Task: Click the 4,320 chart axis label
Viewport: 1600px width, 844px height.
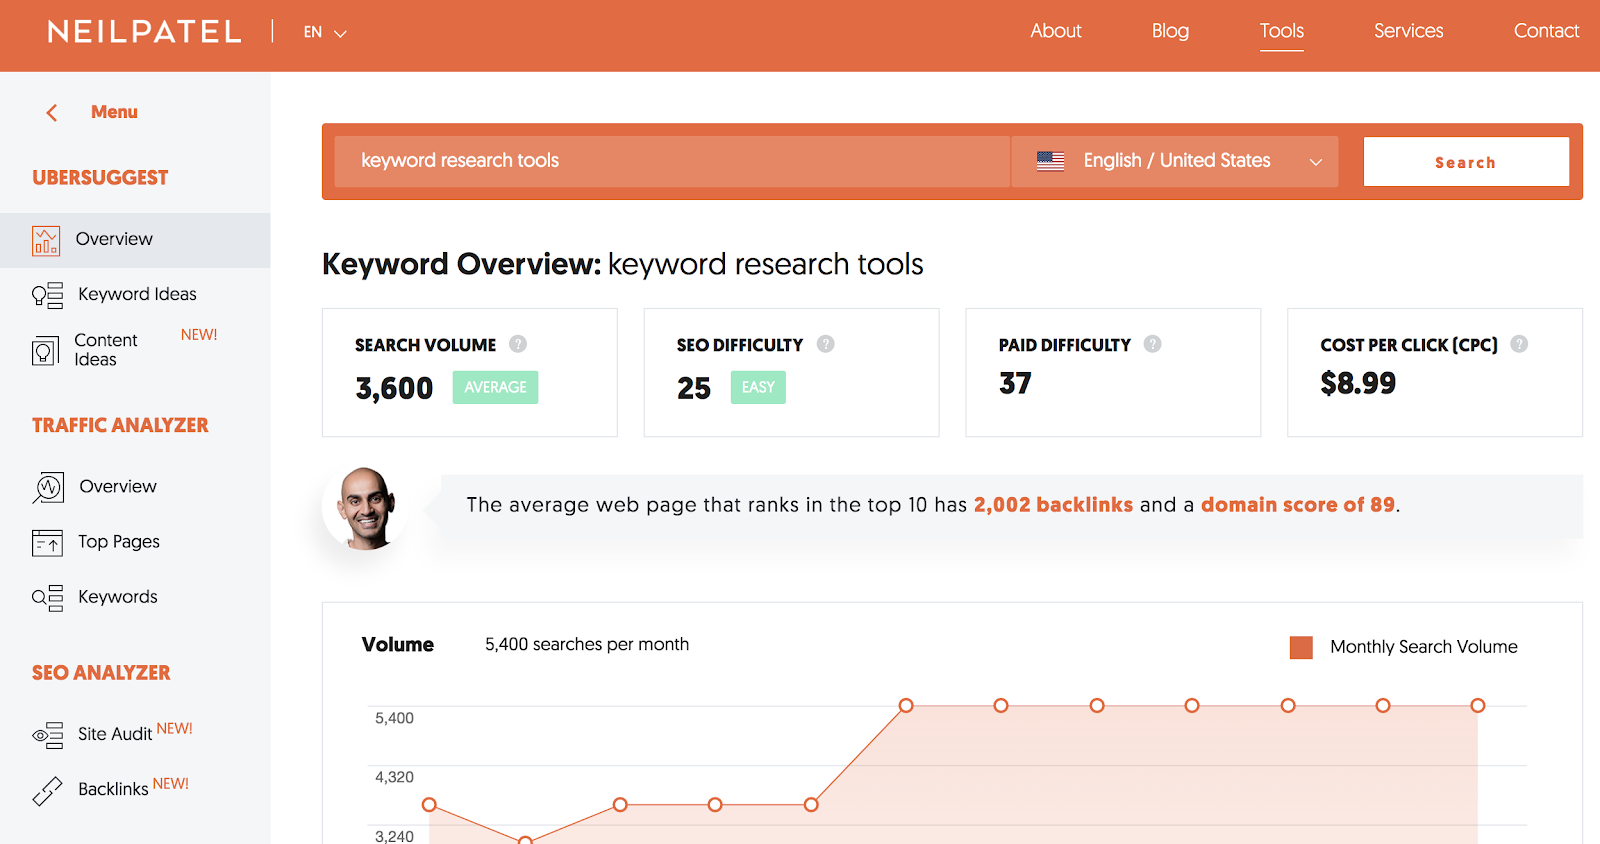Action: (394, 777)
